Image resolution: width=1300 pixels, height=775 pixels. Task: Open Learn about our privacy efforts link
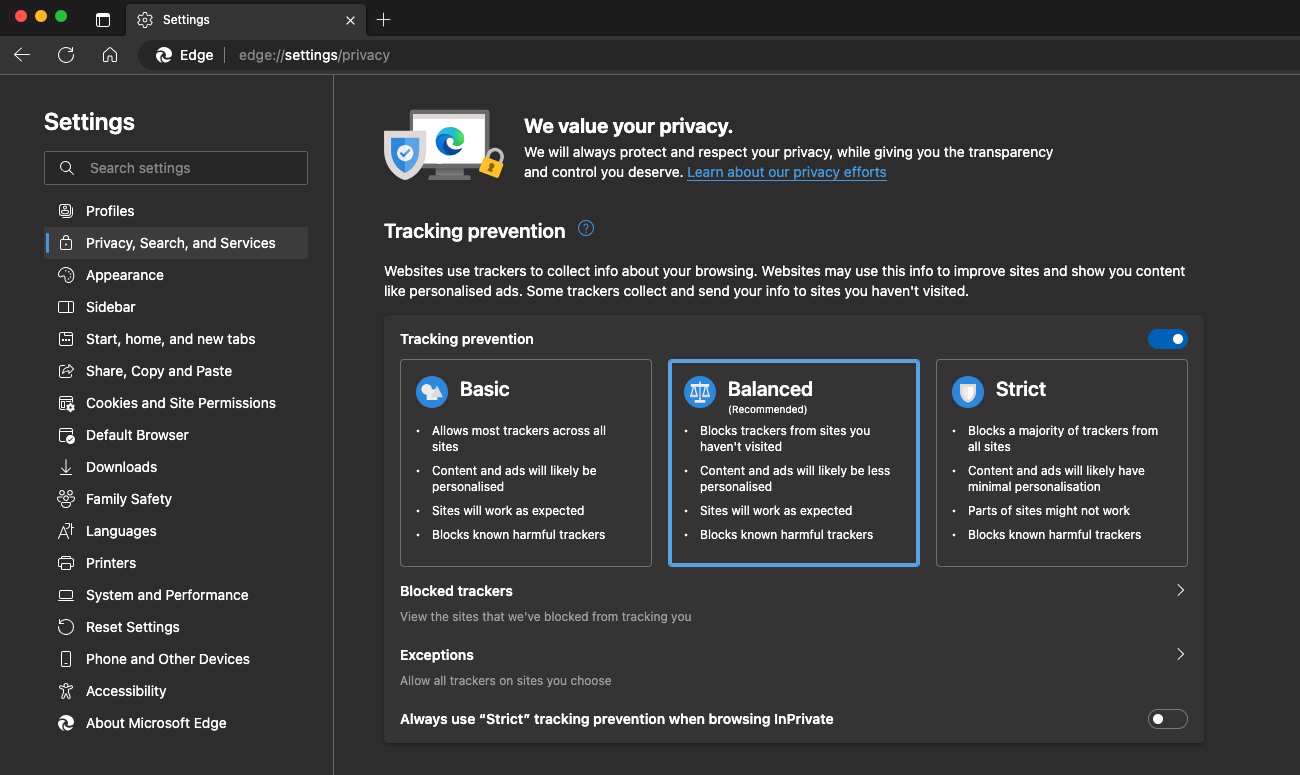click(x=787, y=172)
